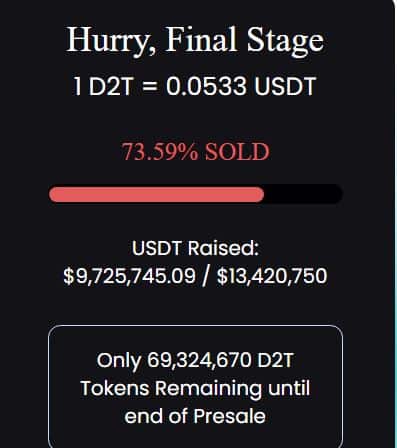Click the word 'Only' in remaining box

pos(119,361)
